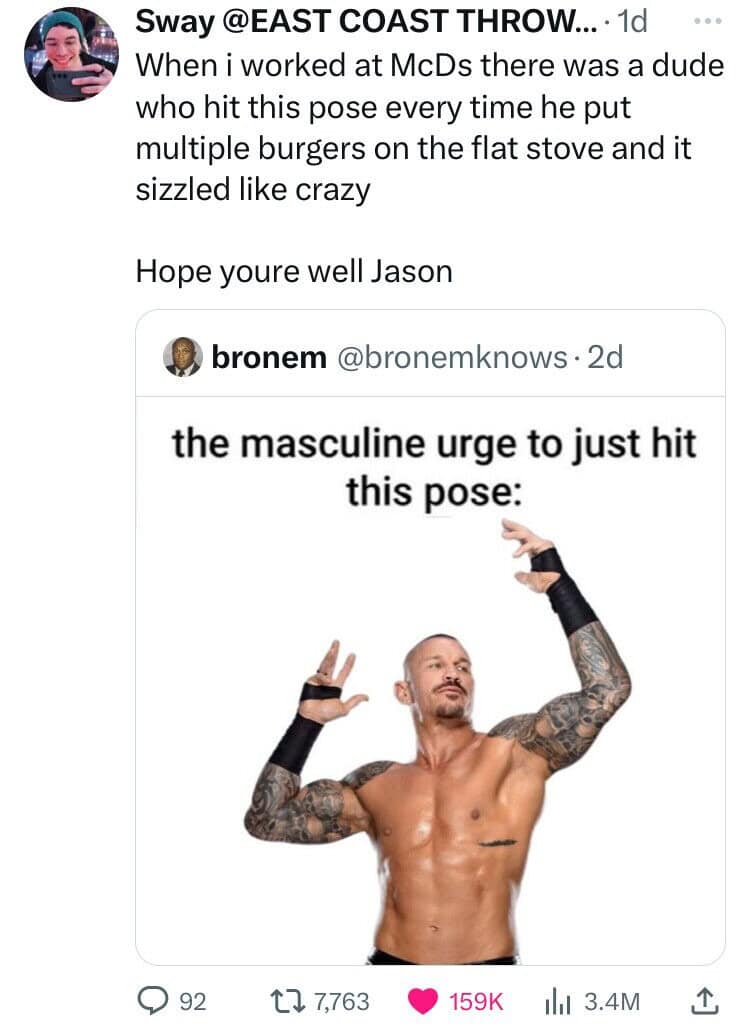
Task: Open the @bronemknows handle link
Action: tap(453, 357)
